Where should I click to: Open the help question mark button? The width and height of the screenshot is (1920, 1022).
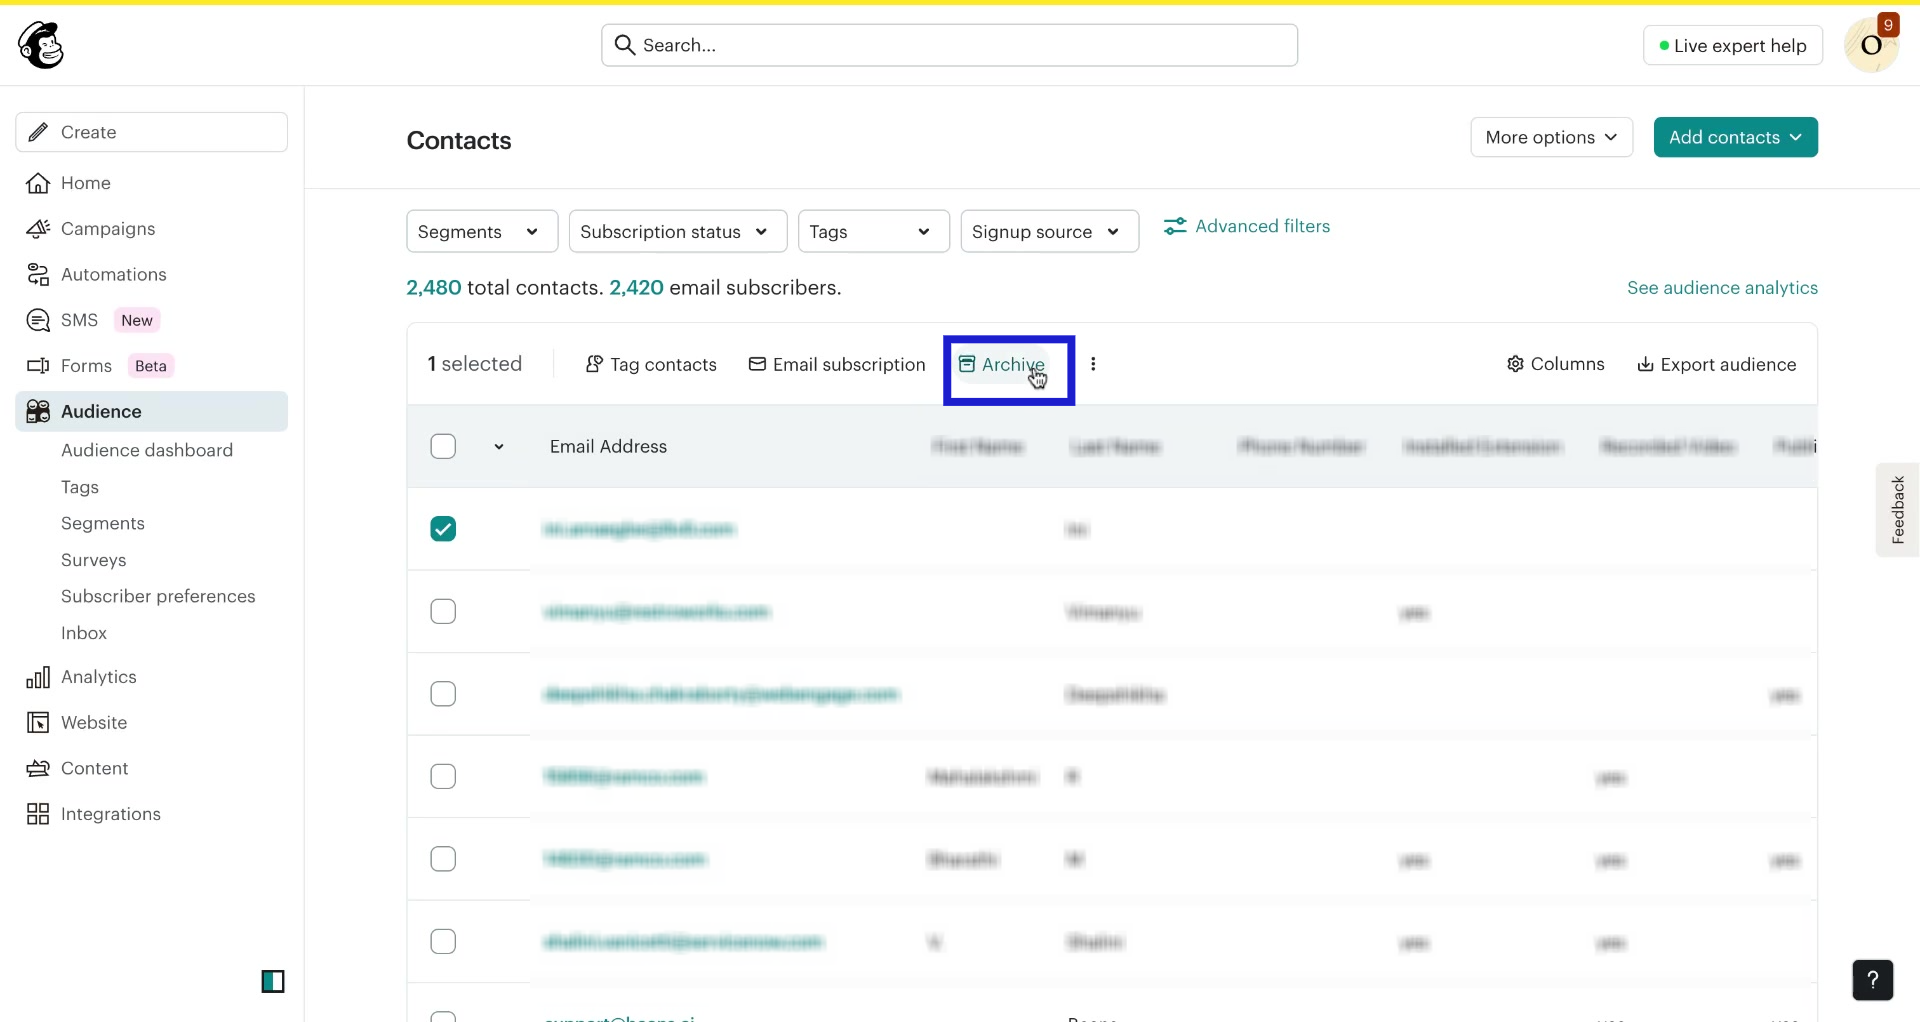pos(1873,980)
